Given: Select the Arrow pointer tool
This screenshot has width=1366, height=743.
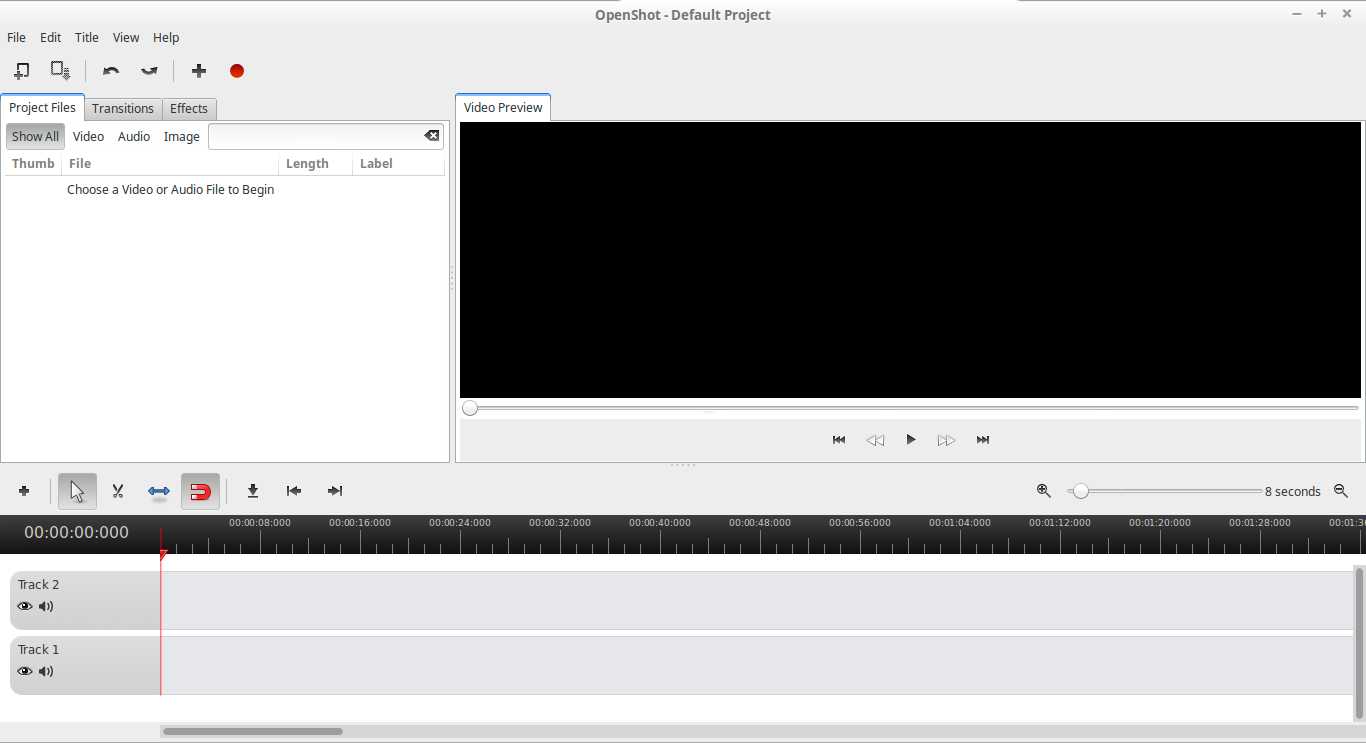Looking at the screenshot, I should click(x=77, y=491).
